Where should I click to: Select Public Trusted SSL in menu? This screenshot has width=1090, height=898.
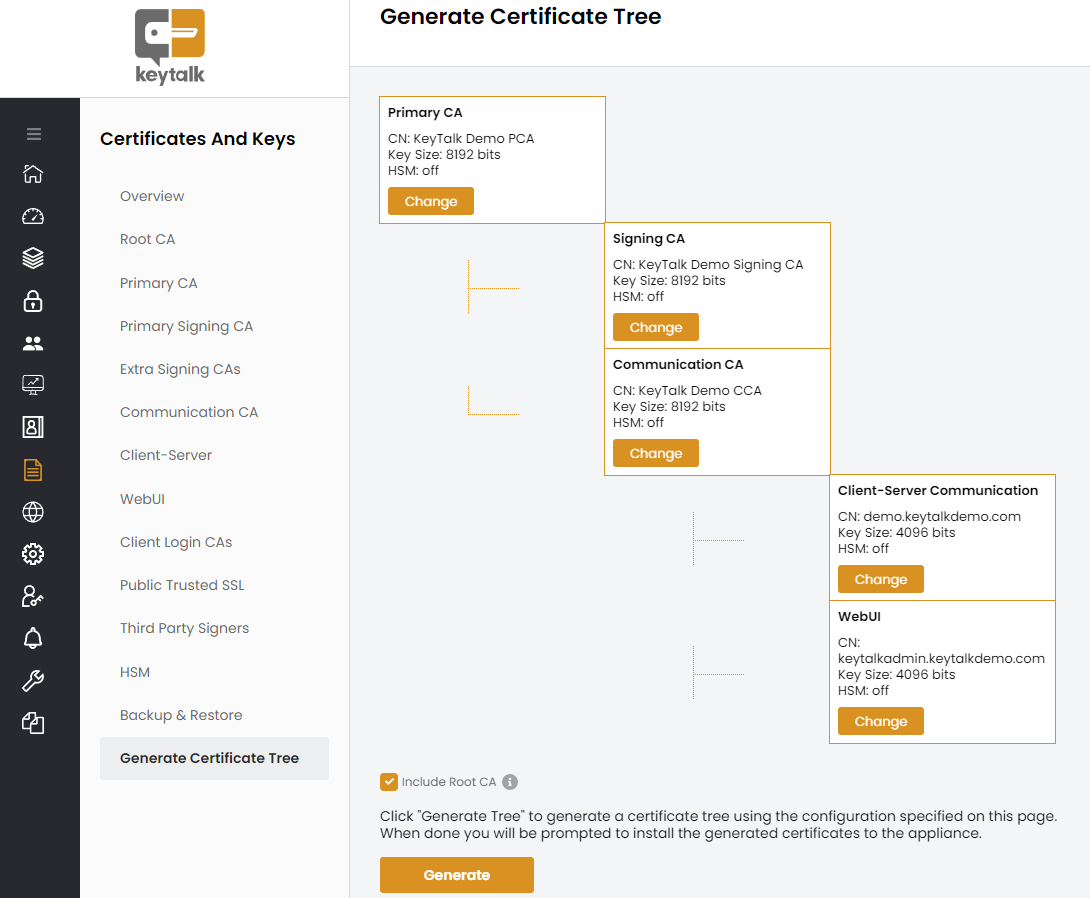(182, 585)
